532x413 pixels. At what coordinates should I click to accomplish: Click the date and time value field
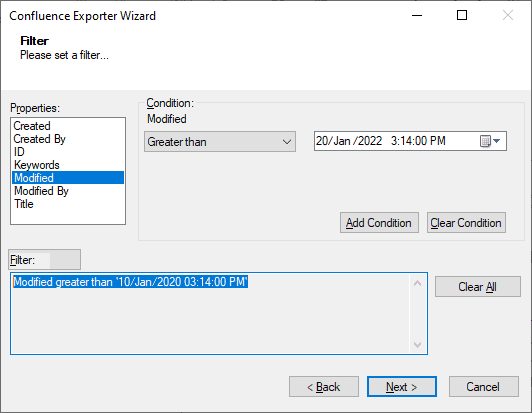pyautogui.click(x=396, y=141)
